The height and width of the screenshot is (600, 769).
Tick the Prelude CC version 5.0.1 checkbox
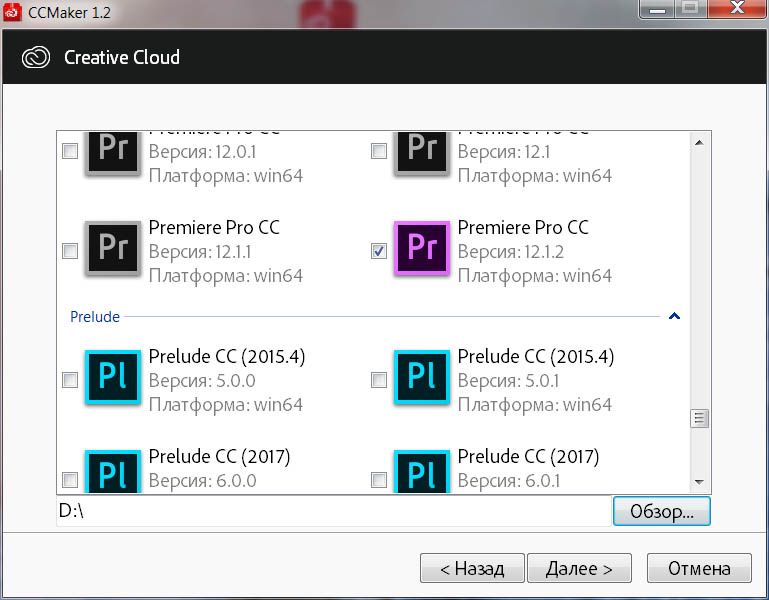click(x=379, y=379)
